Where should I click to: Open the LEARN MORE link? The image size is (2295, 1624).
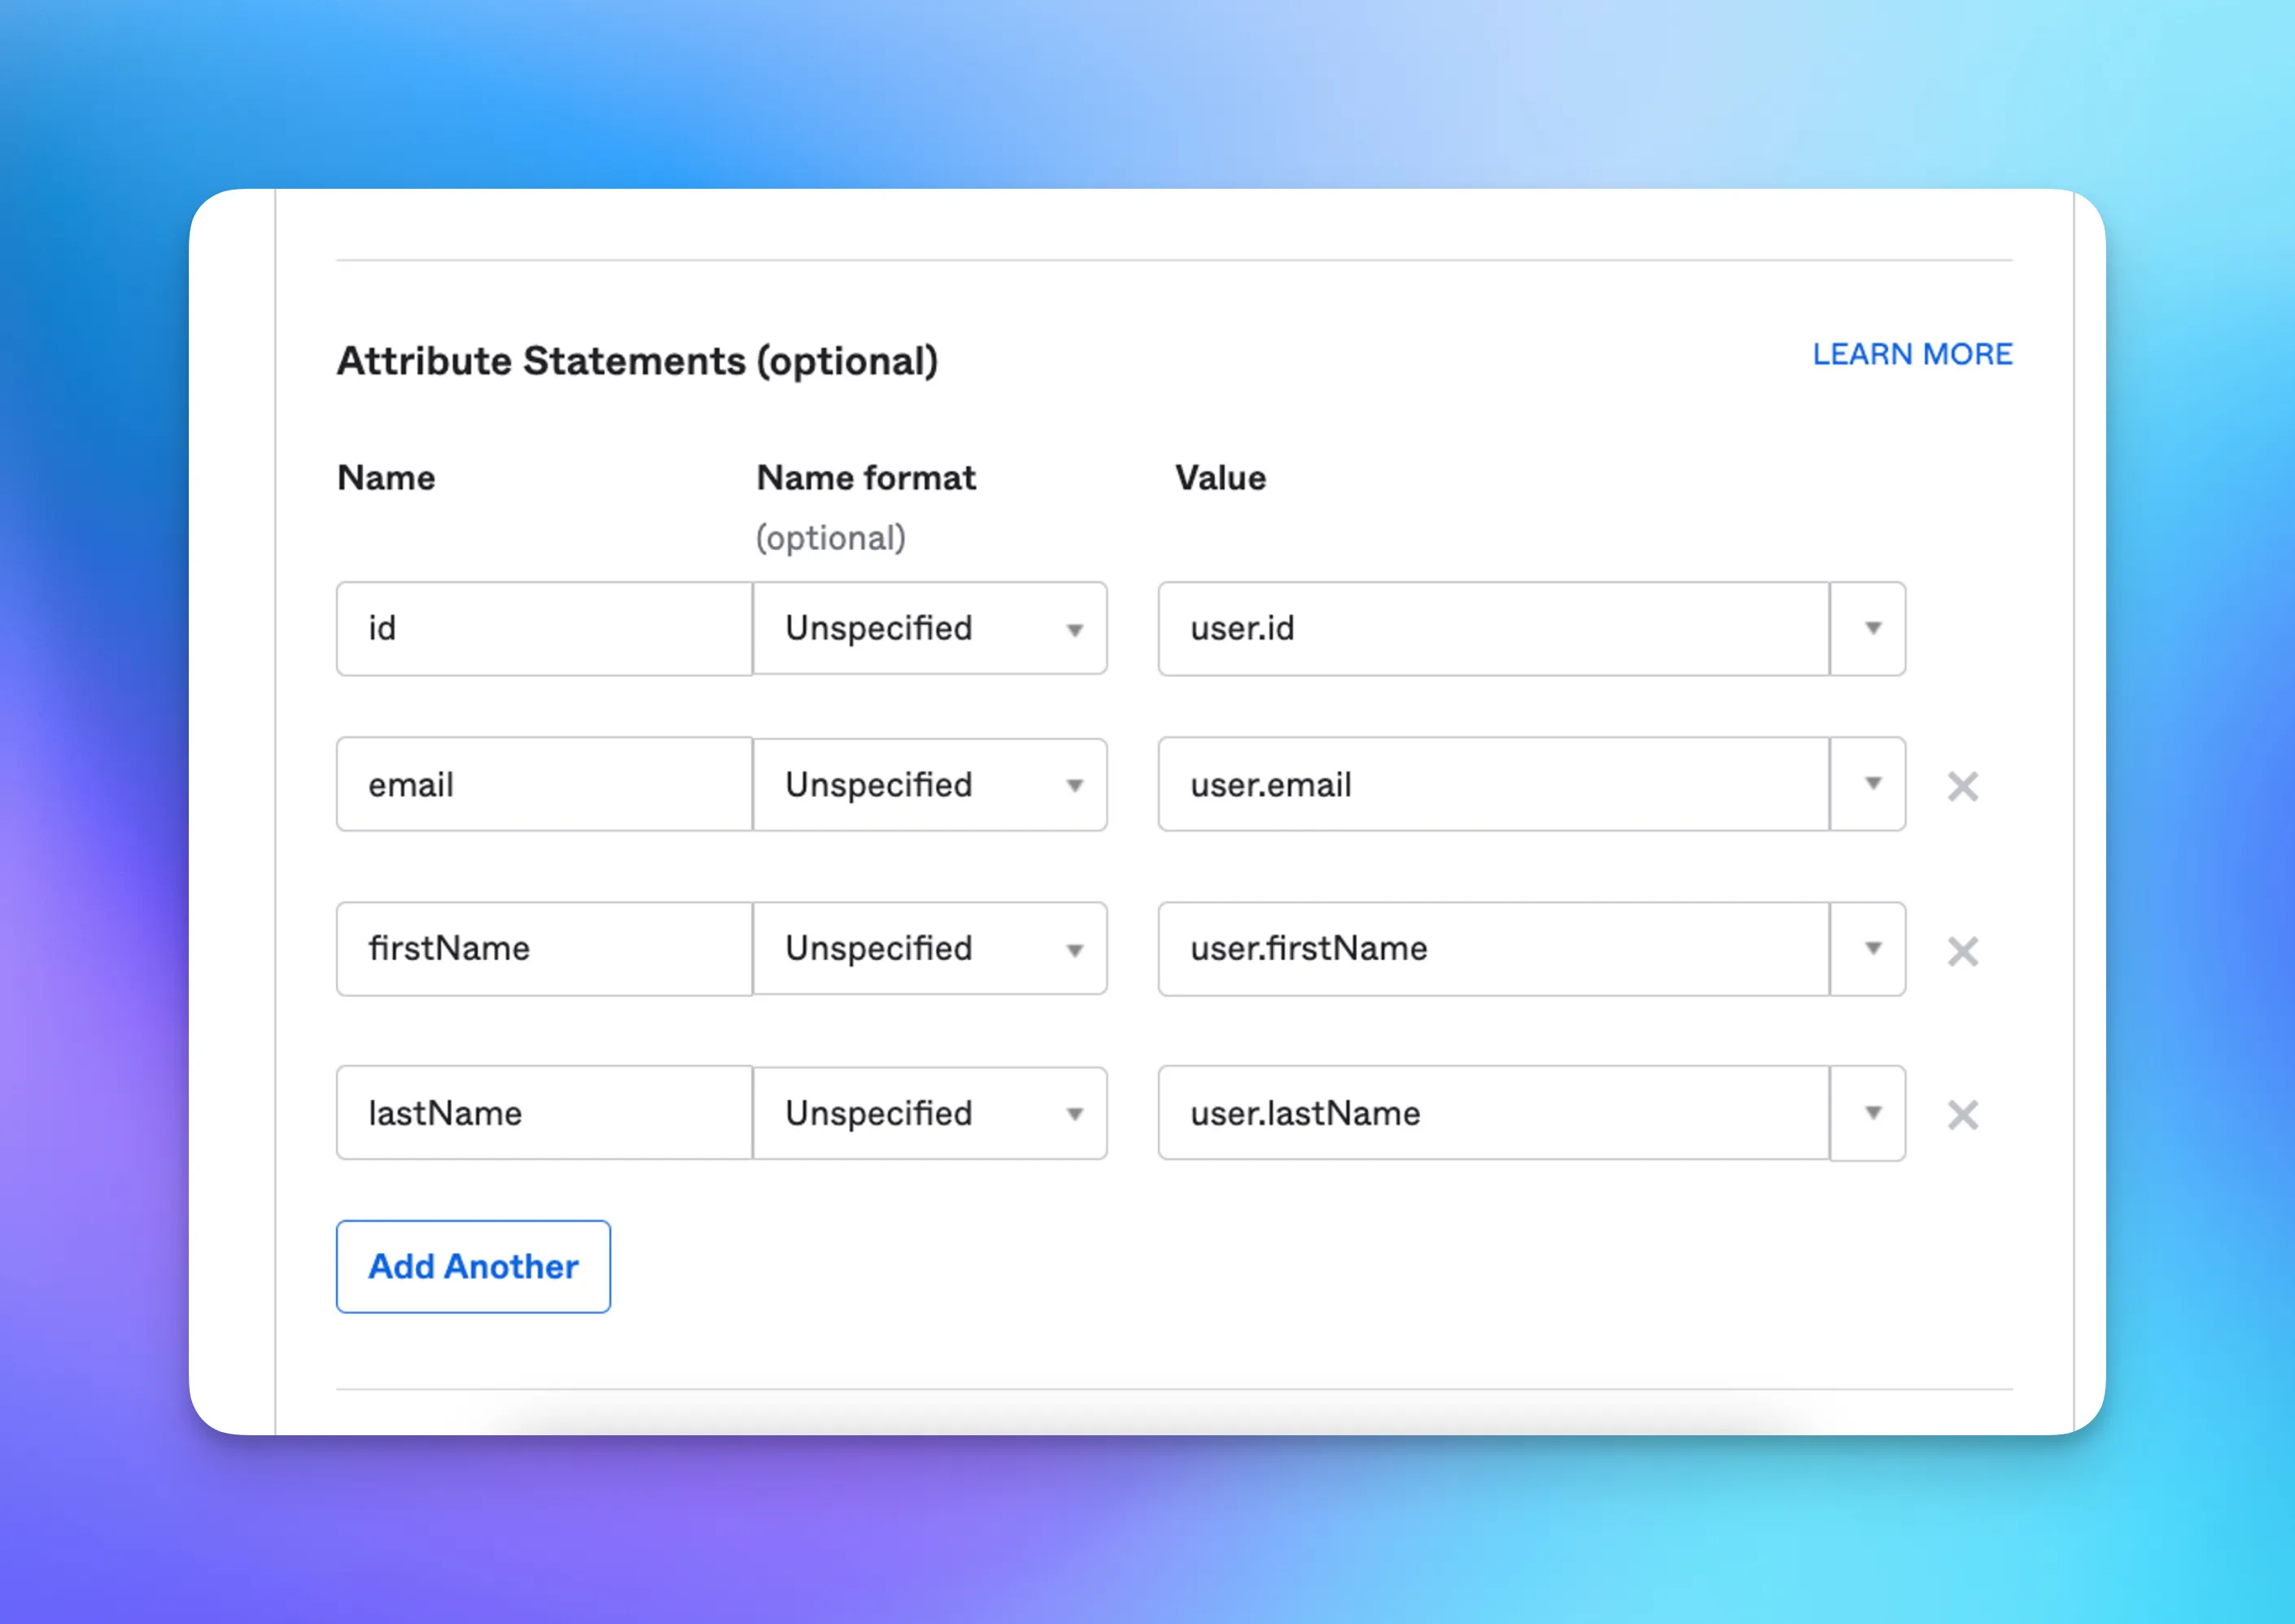coord(1912,354)
